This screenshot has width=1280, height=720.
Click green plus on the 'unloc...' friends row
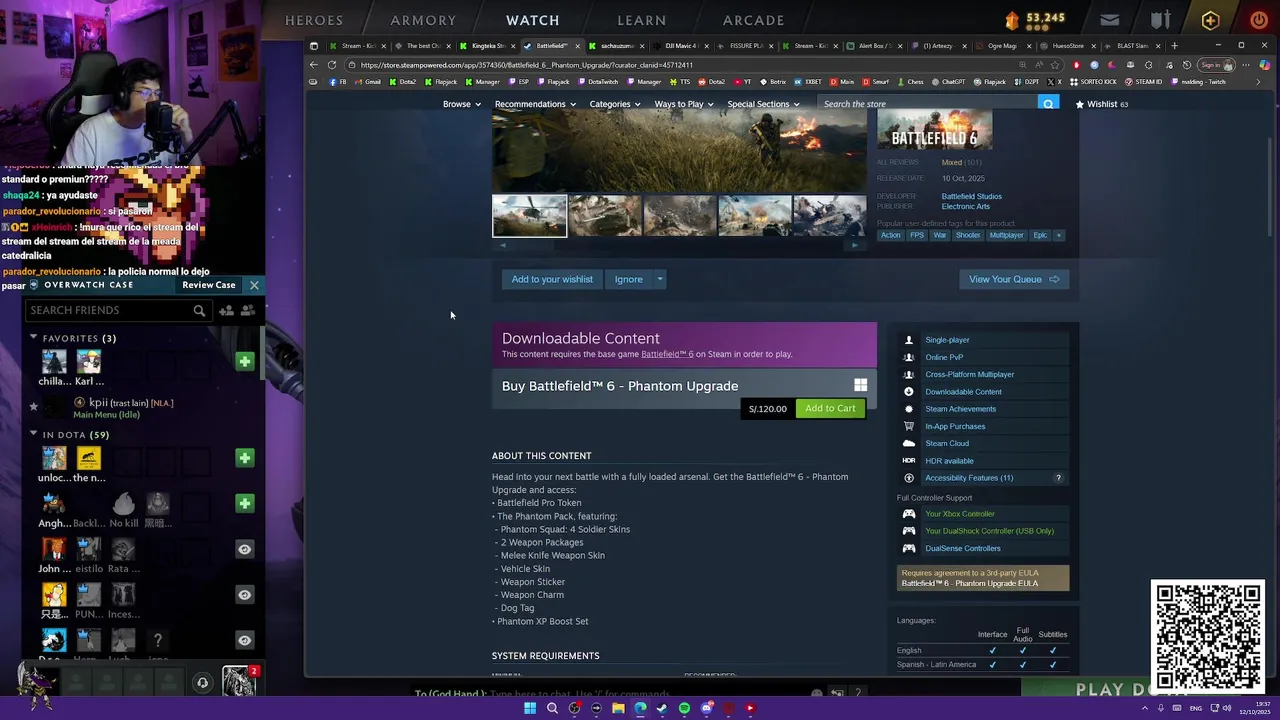(244, 458)
